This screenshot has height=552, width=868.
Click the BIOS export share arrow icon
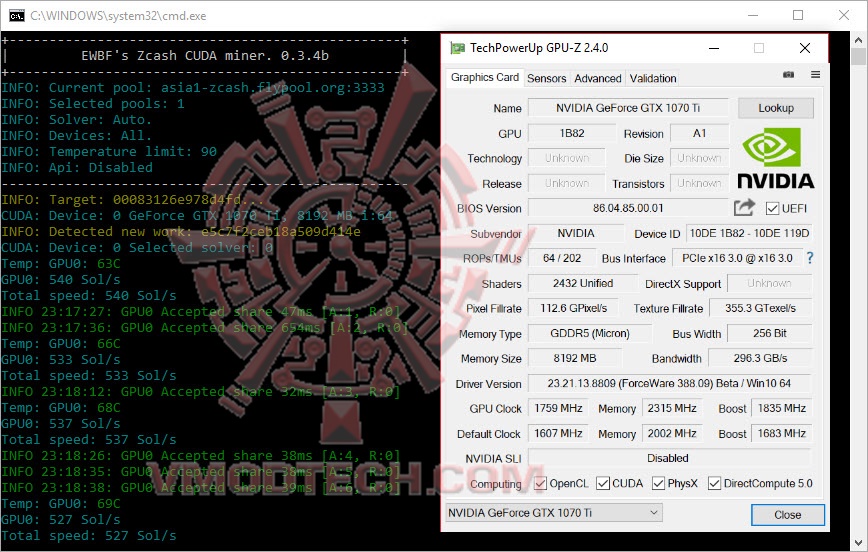click(x=744, y=208)
